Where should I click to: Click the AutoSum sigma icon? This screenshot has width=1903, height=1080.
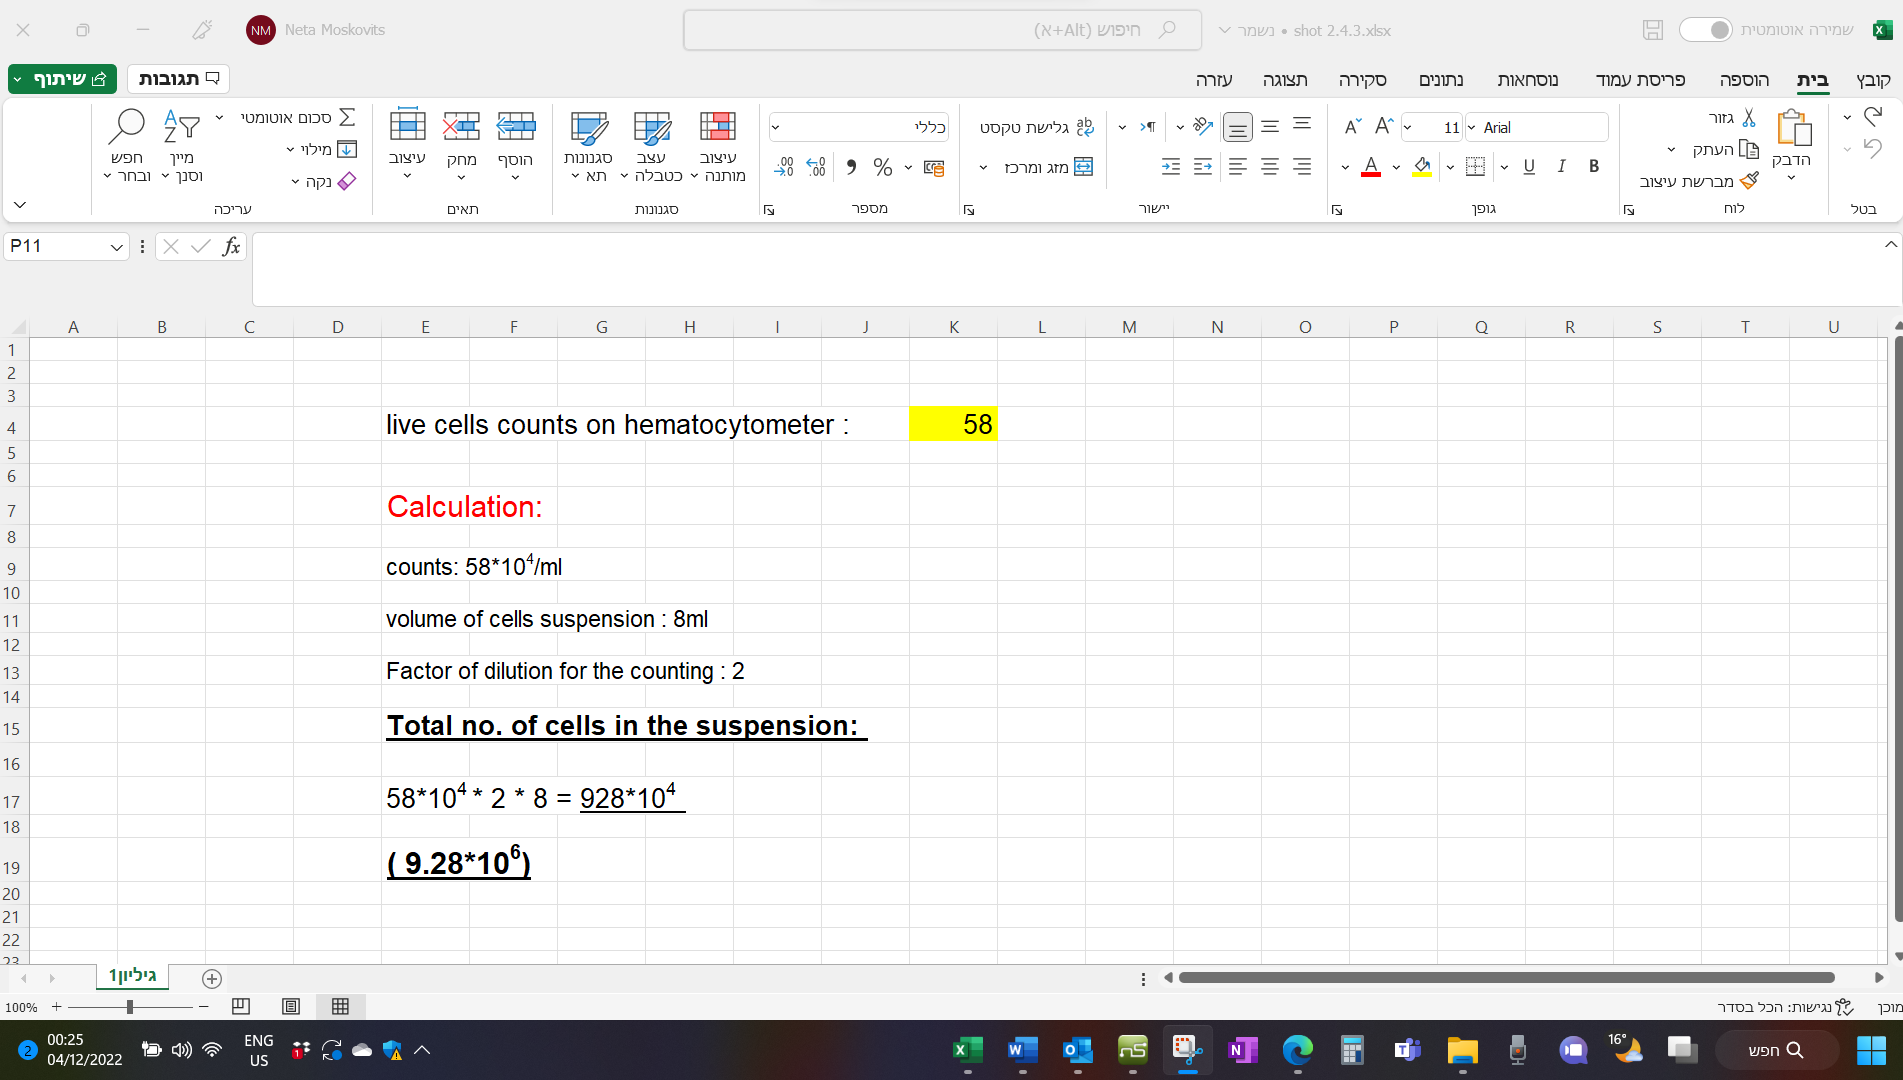pos(347,117)
